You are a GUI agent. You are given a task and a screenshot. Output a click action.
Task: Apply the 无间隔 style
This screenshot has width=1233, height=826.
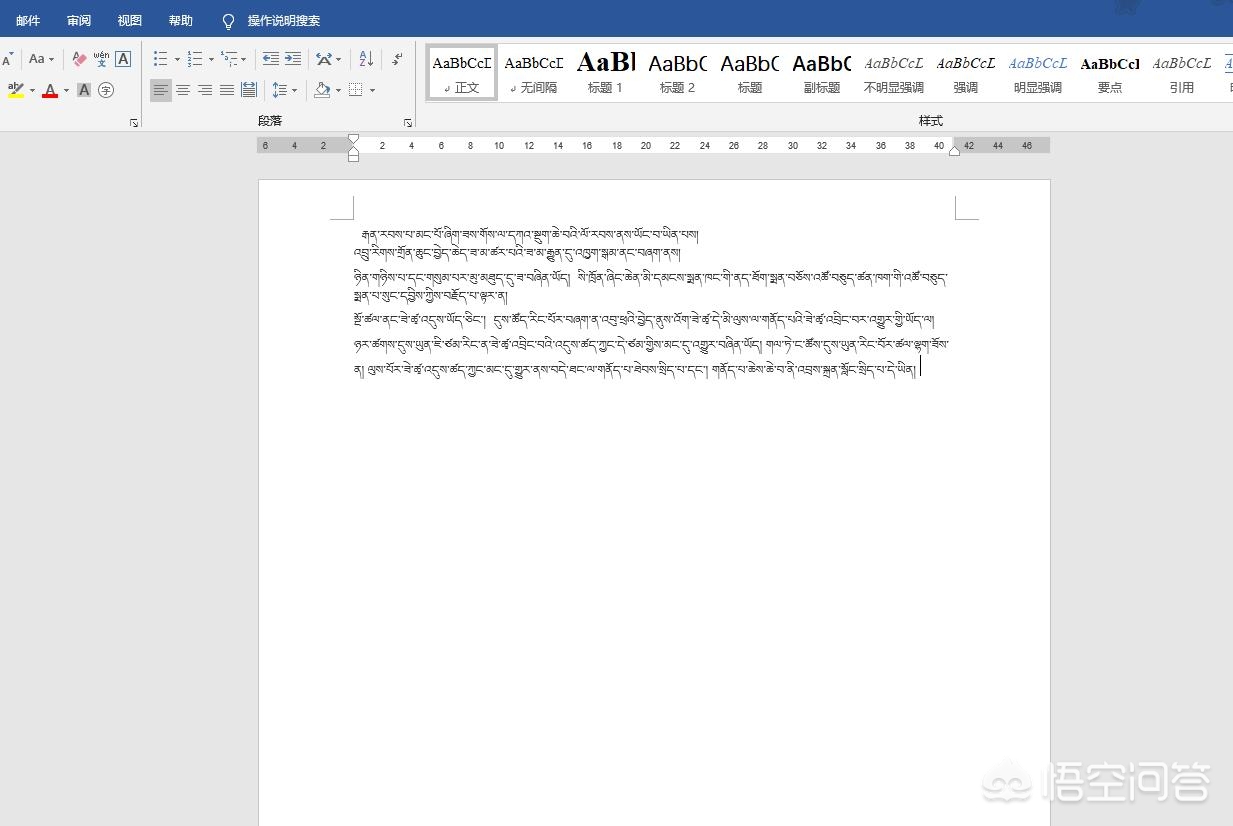(x=533, y=72)
